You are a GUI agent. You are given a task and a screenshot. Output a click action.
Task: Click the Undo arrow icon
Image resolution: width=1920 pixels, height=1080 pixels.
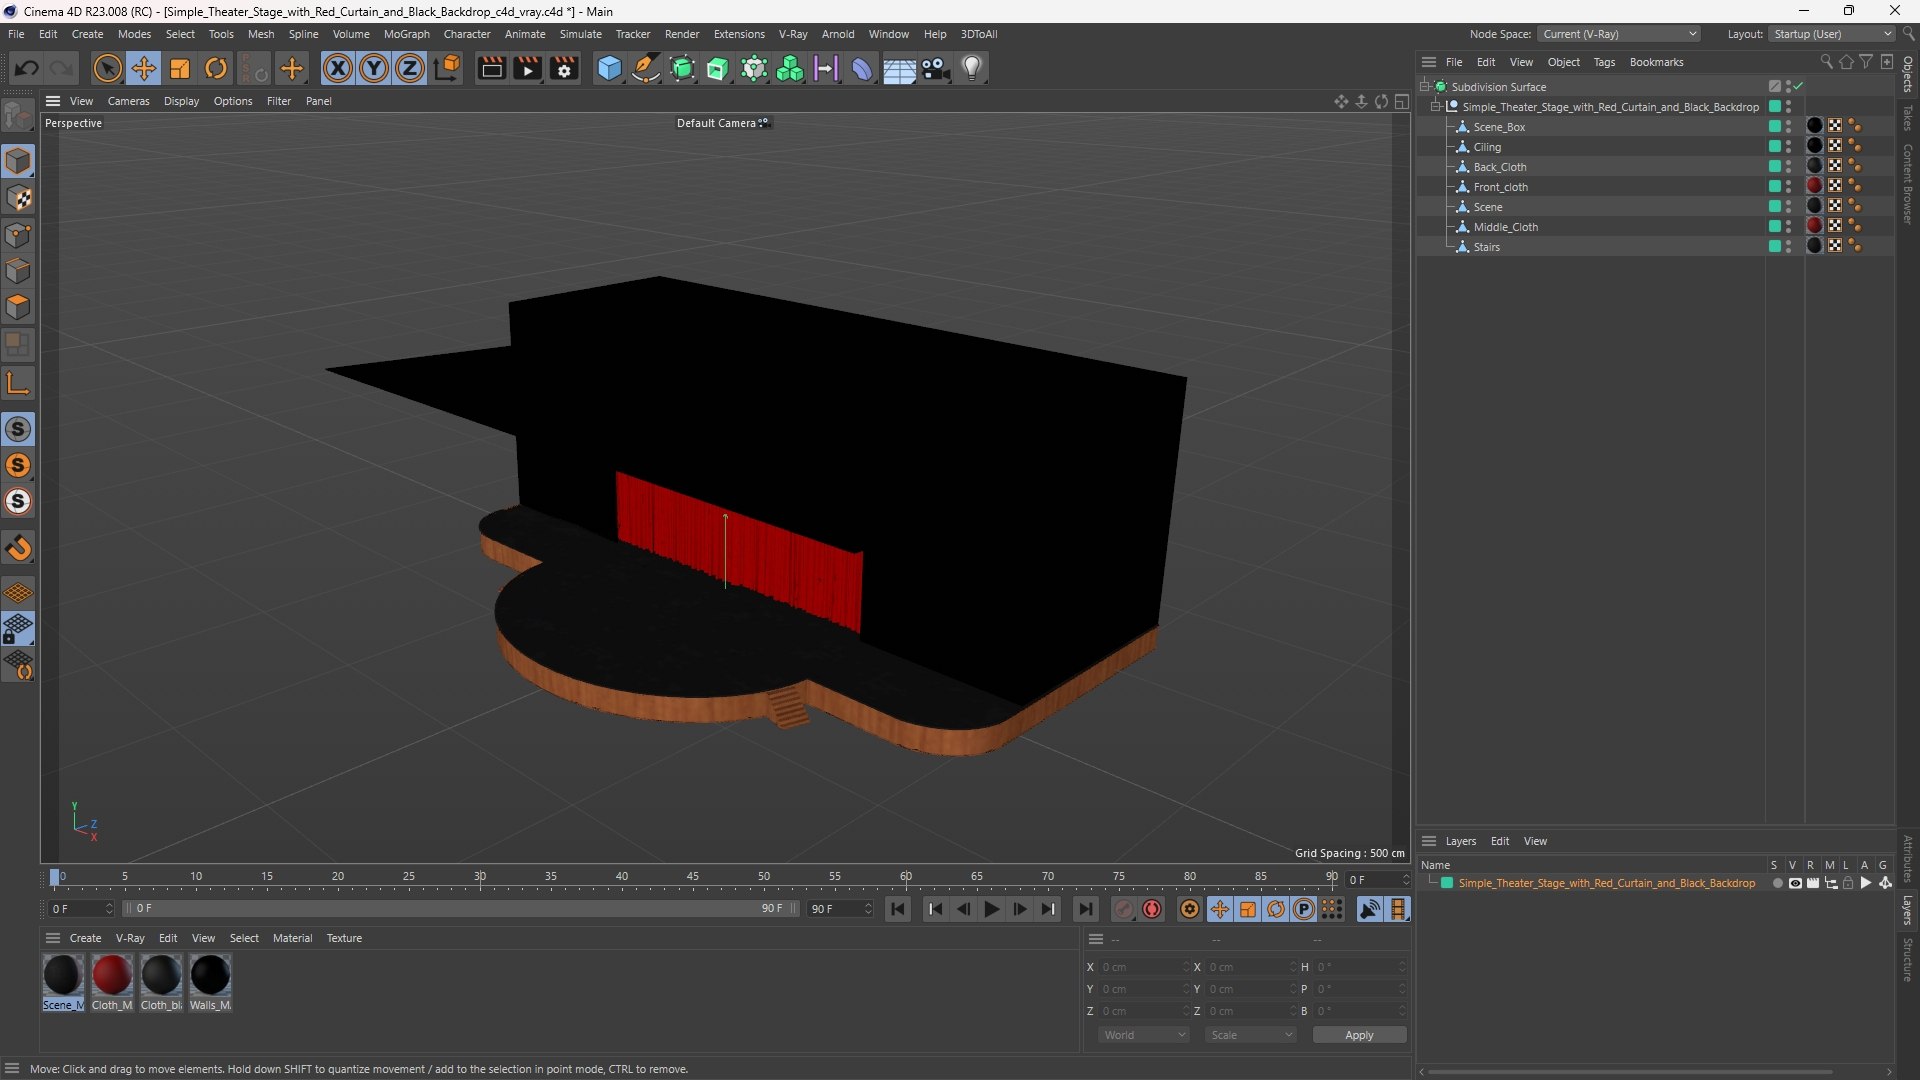[x=27, y=68]
